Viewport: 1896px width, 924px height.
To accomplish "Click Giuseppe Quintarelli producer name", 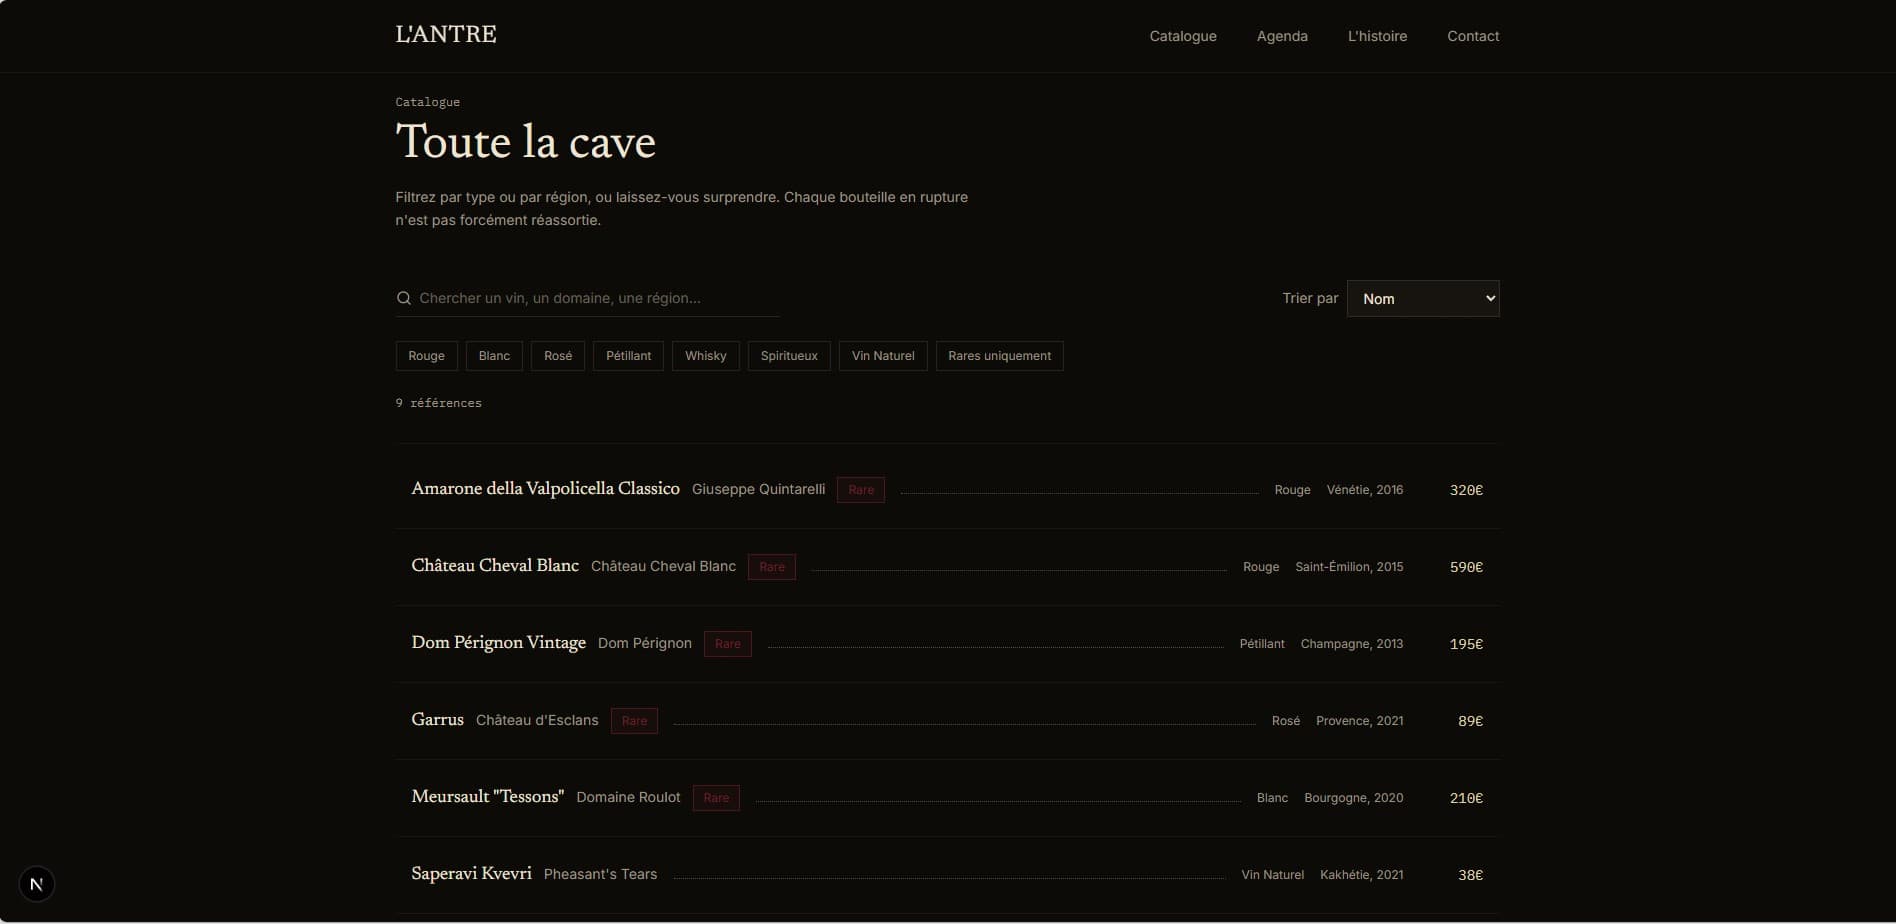I will [758, 489].
